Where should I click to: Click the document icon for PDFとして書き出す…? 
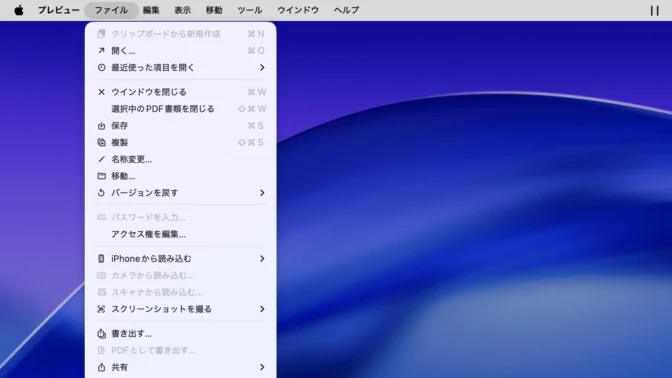(x=101, y=350)
